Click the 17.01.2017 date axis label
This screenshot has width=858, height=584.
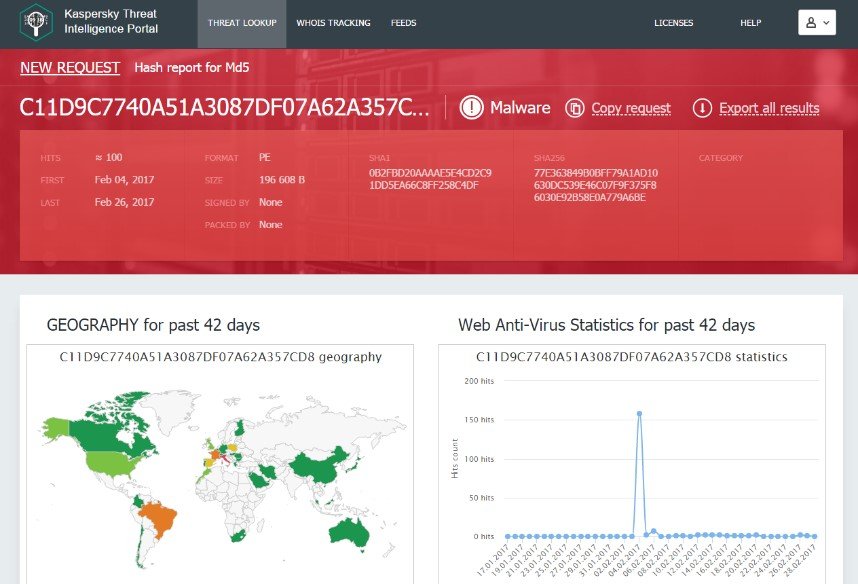[493, 559]
